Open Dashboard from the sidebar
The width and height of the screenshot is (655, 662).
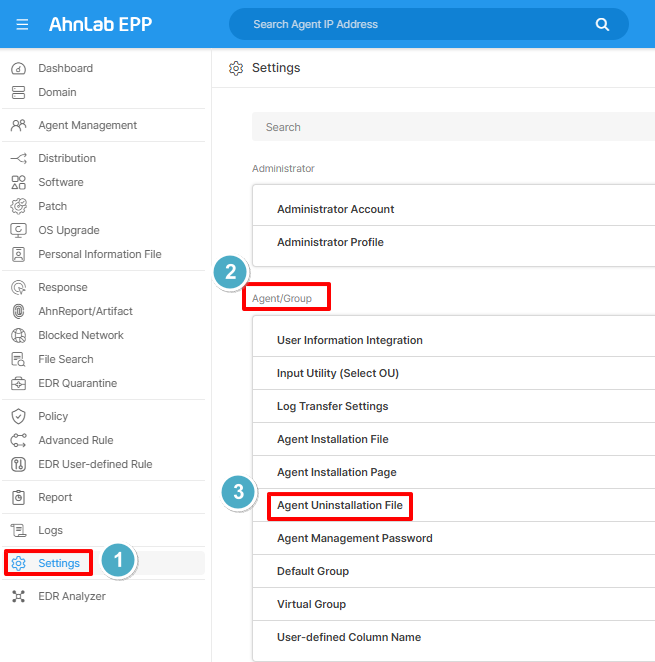tap(65, 68)
